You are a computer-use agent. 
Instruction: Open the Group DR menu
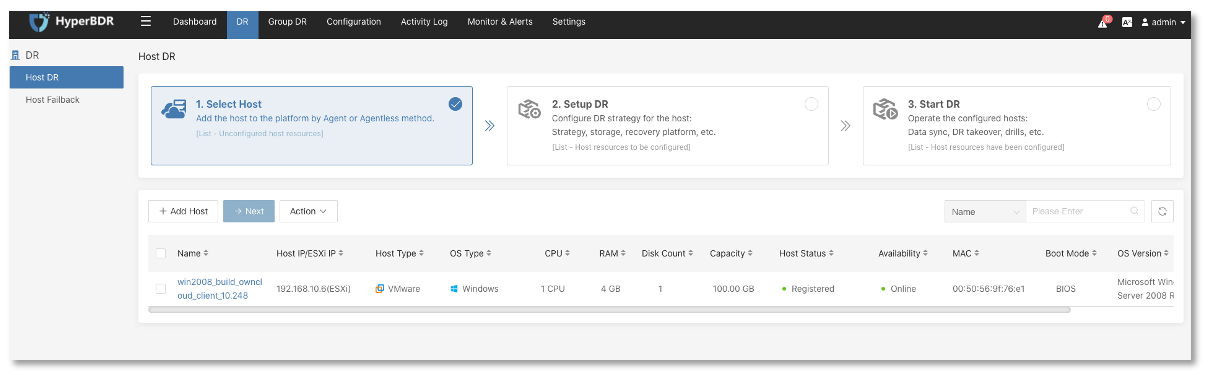tap(287, 22)
